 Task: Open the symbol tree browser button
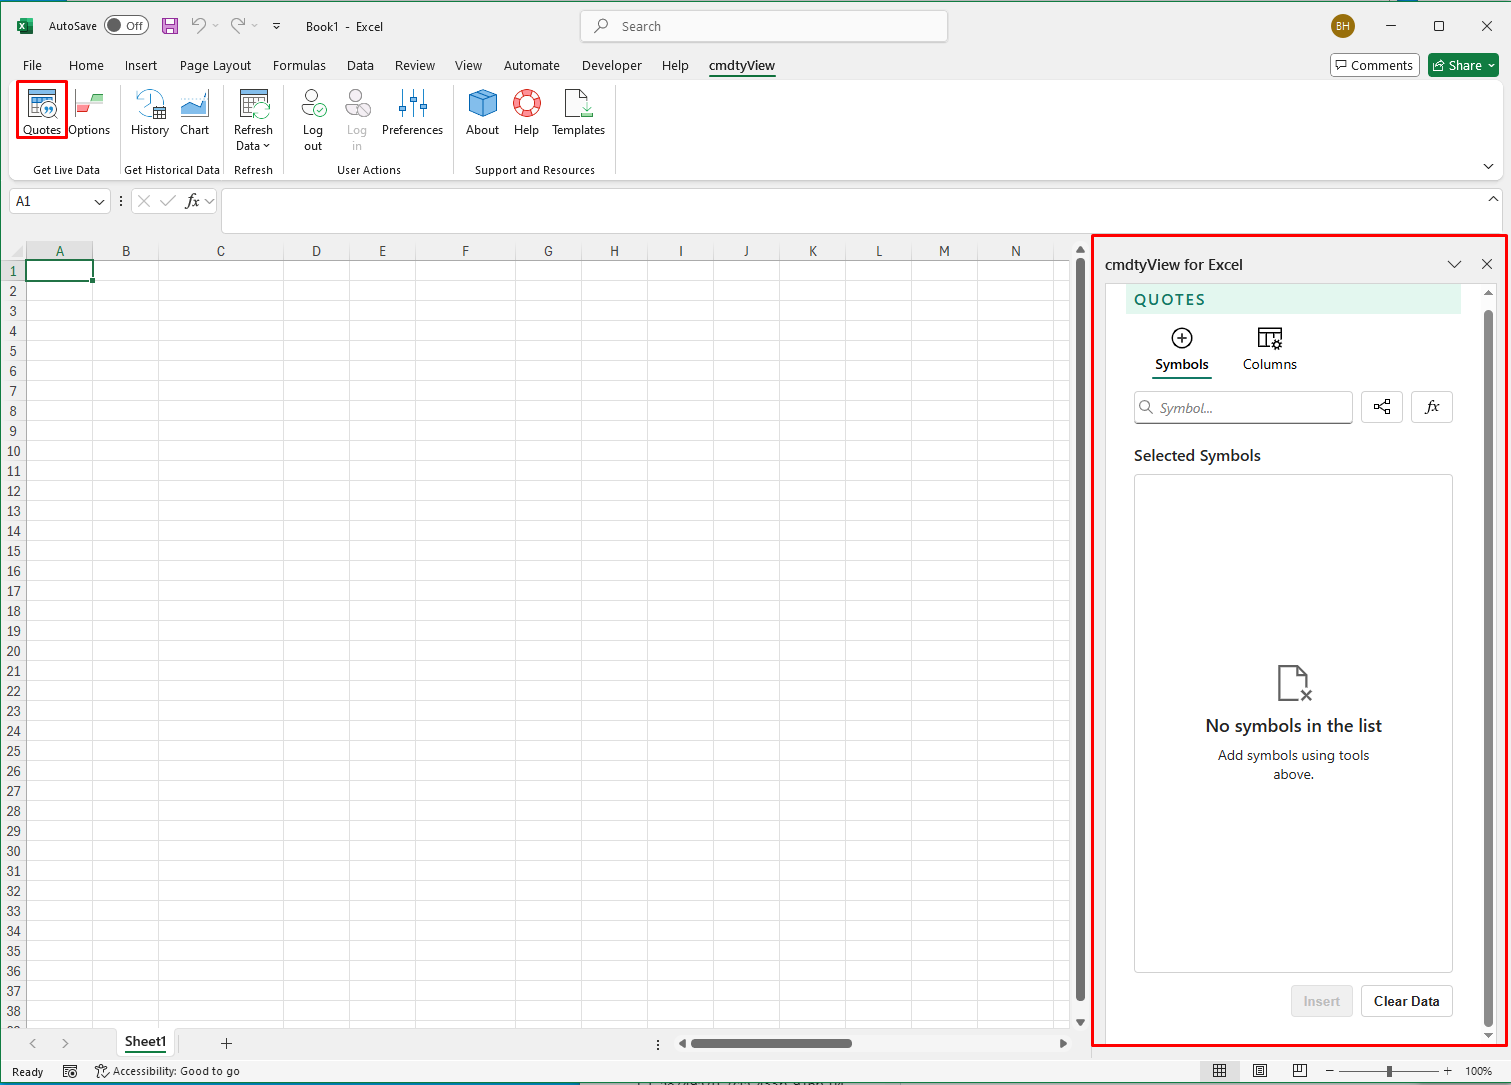click(1382, 407)
